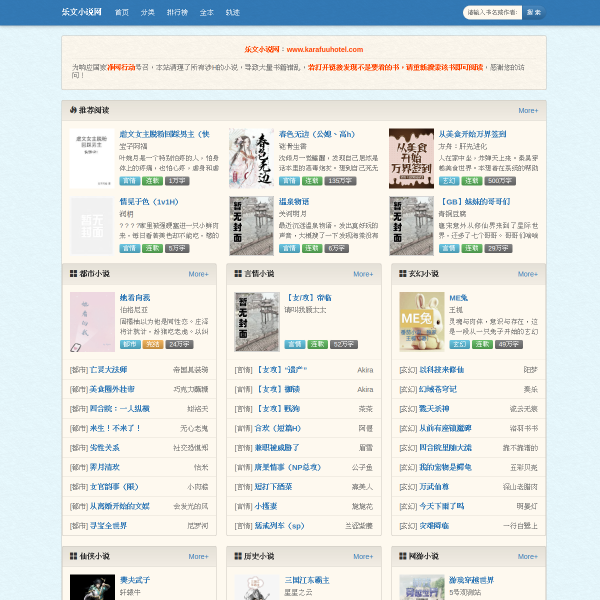This screenshot has height=600, width=600.
Task: Open the 三国江东霸主 cover thumbnail
Action: pos(257,587)
